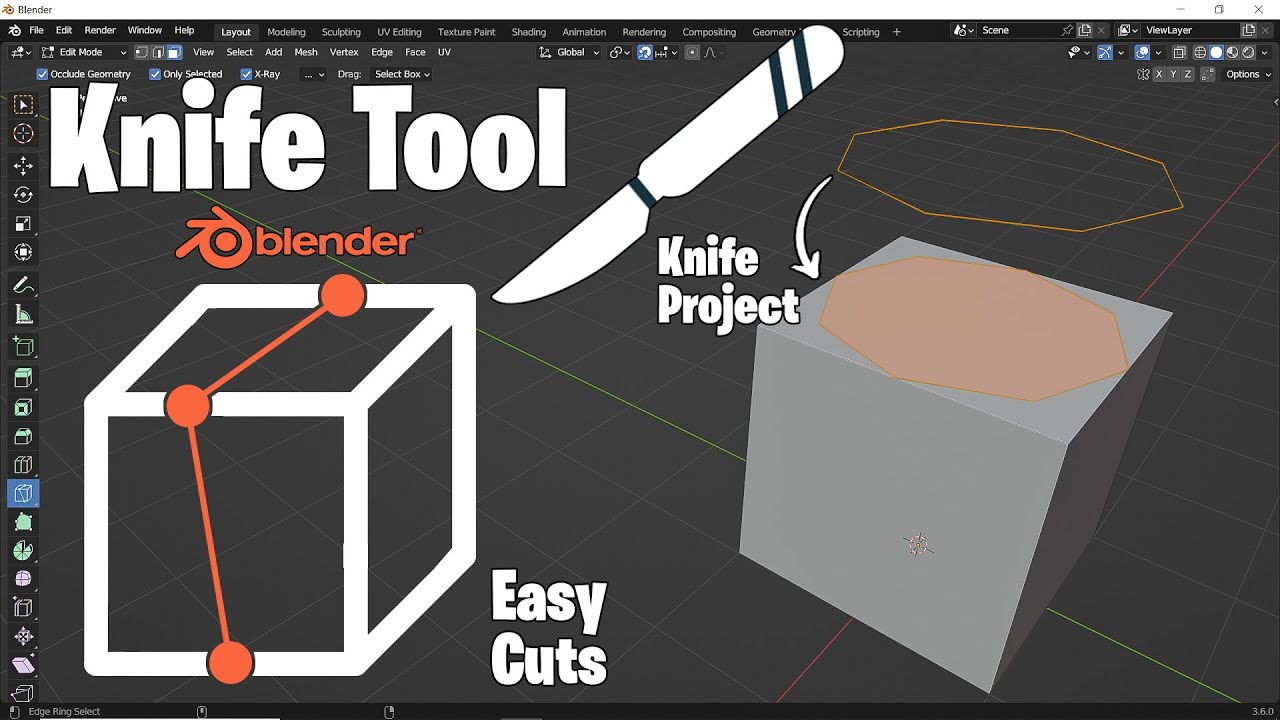This screenshot has height=720, width=1280.
Task: Toggle viewport gizmos display
Action: tap(1105, 52)
